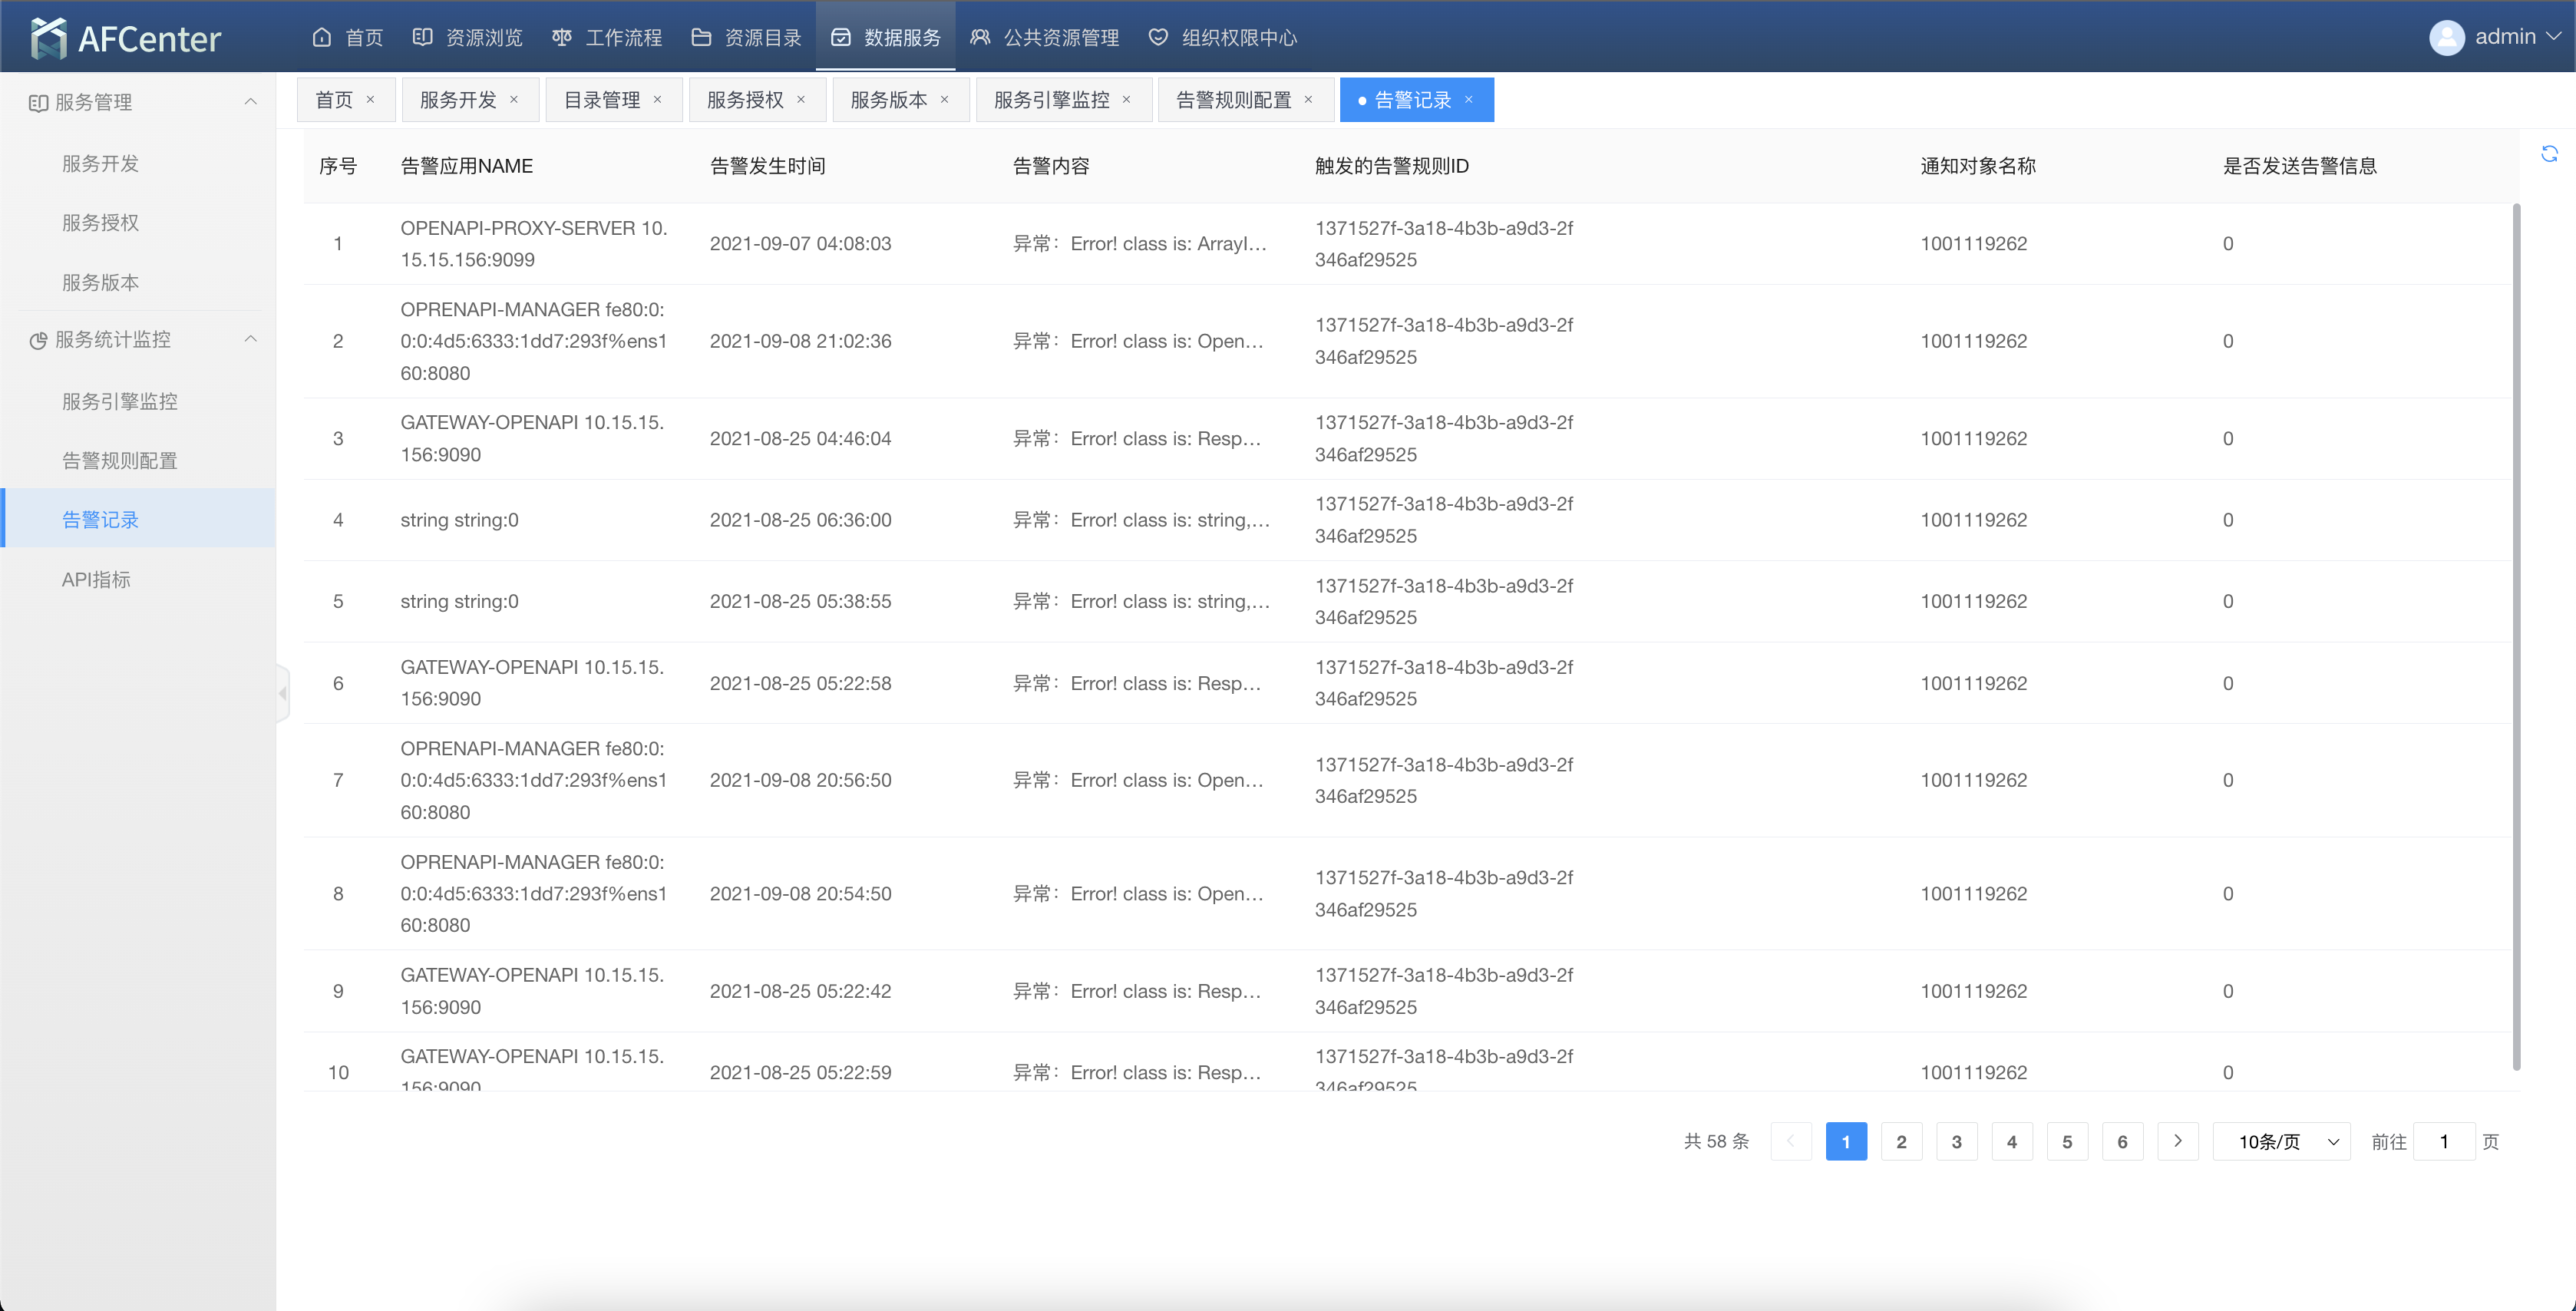Click the AFCenter logo icon
Image resolution: width=2576 pixels, height=1311 pixels.
pos(48,38)
